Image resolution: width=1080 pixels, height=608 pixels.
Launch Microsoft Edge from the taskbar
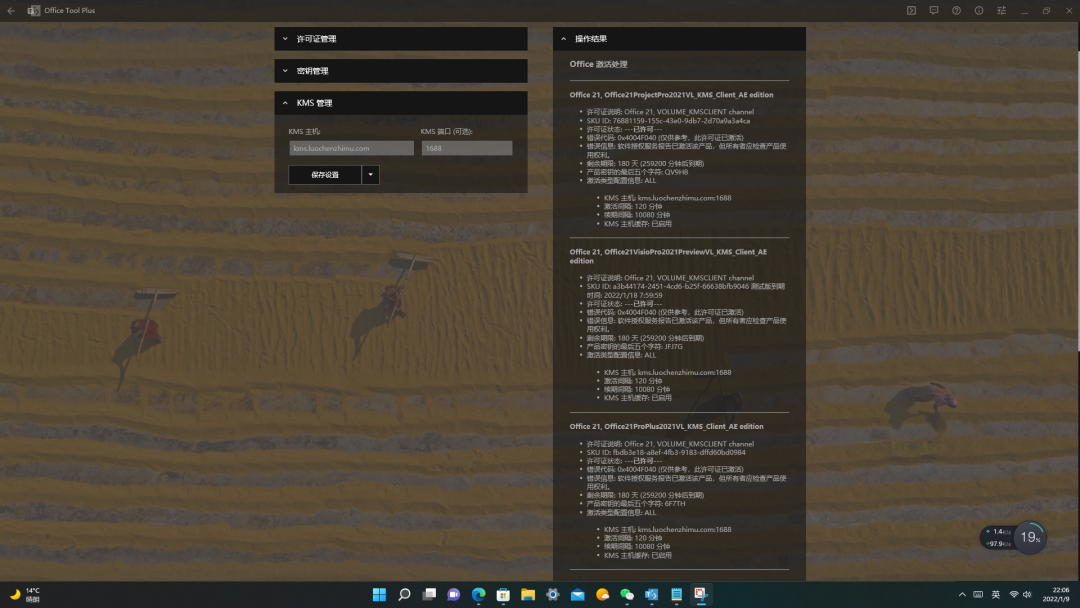coord(479,594)
